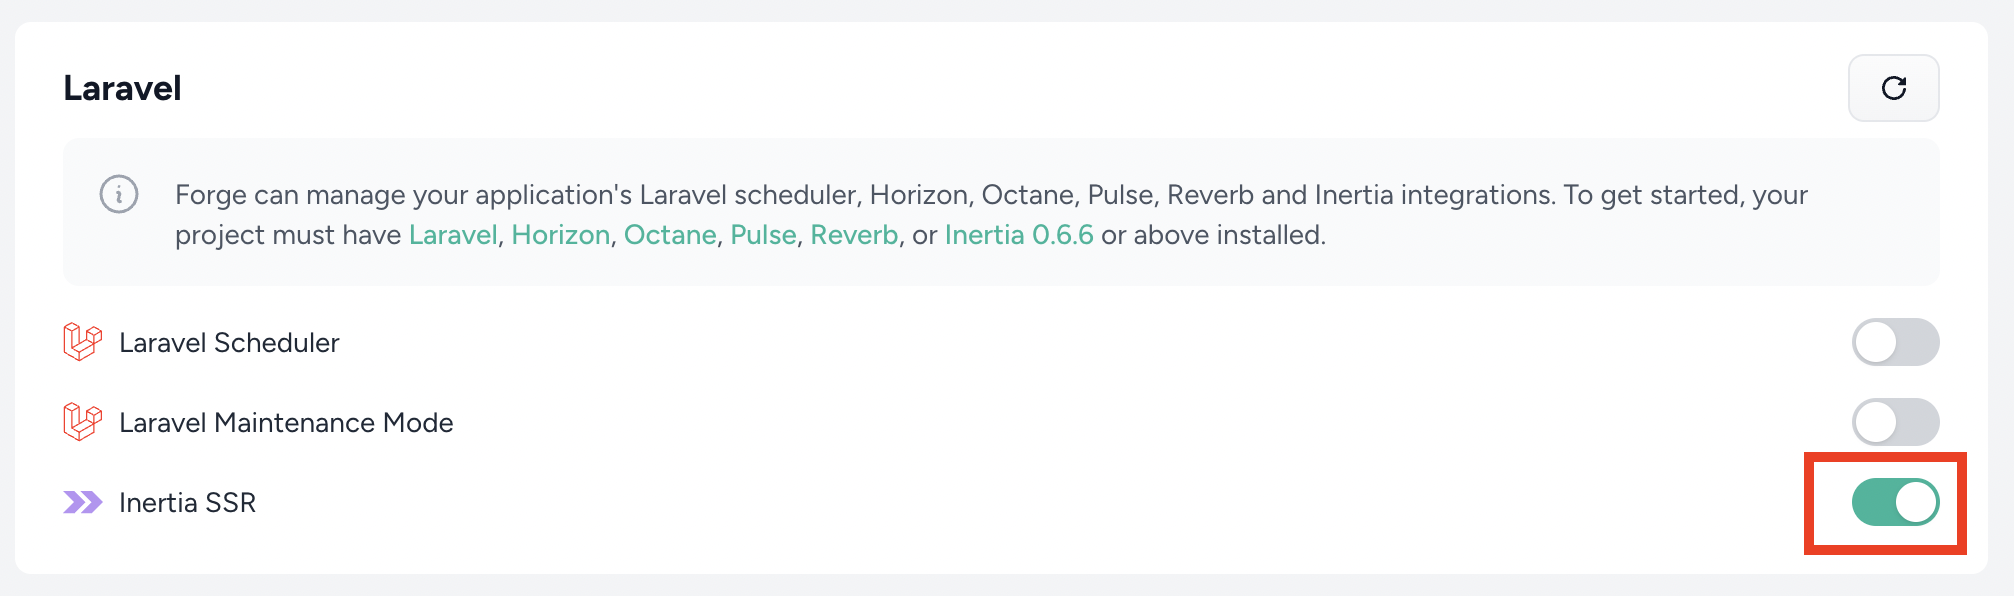Open the Inertia 0.6.6 link
The image size is (2014, 596).
coord(1019,235)
